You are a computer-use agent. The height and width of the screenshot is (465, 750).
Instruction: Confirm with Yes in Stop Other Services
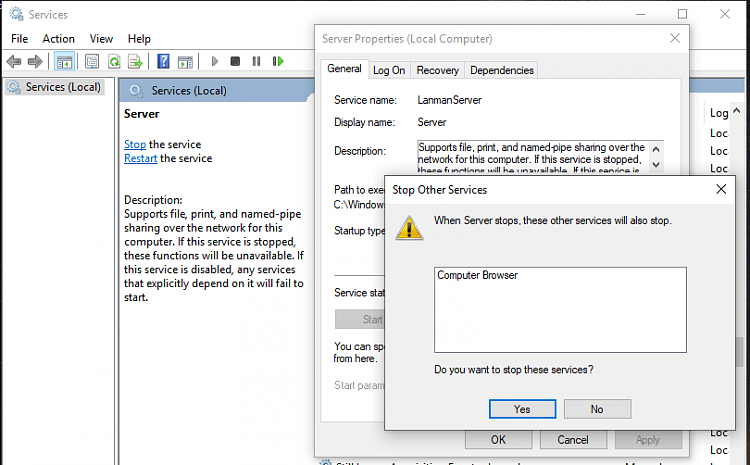coord(522,409)
